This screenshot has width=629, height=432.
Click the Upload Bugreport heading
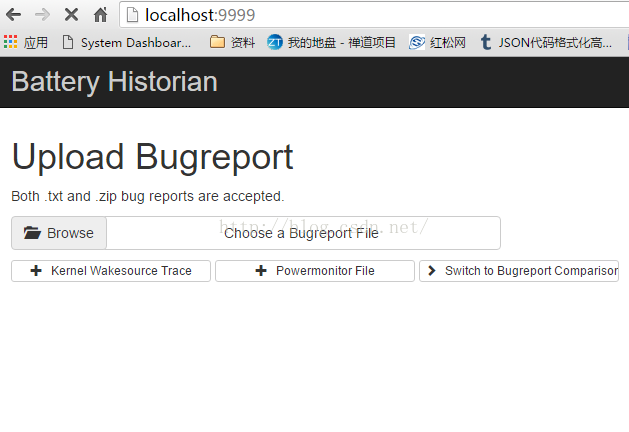(152, 157)
